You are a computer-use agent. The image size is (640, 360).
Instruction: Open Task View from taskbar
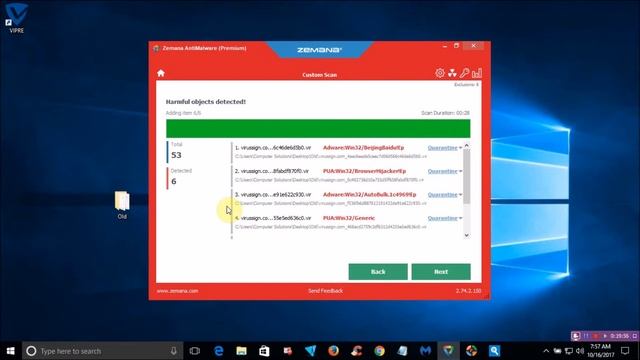point(195,351)
